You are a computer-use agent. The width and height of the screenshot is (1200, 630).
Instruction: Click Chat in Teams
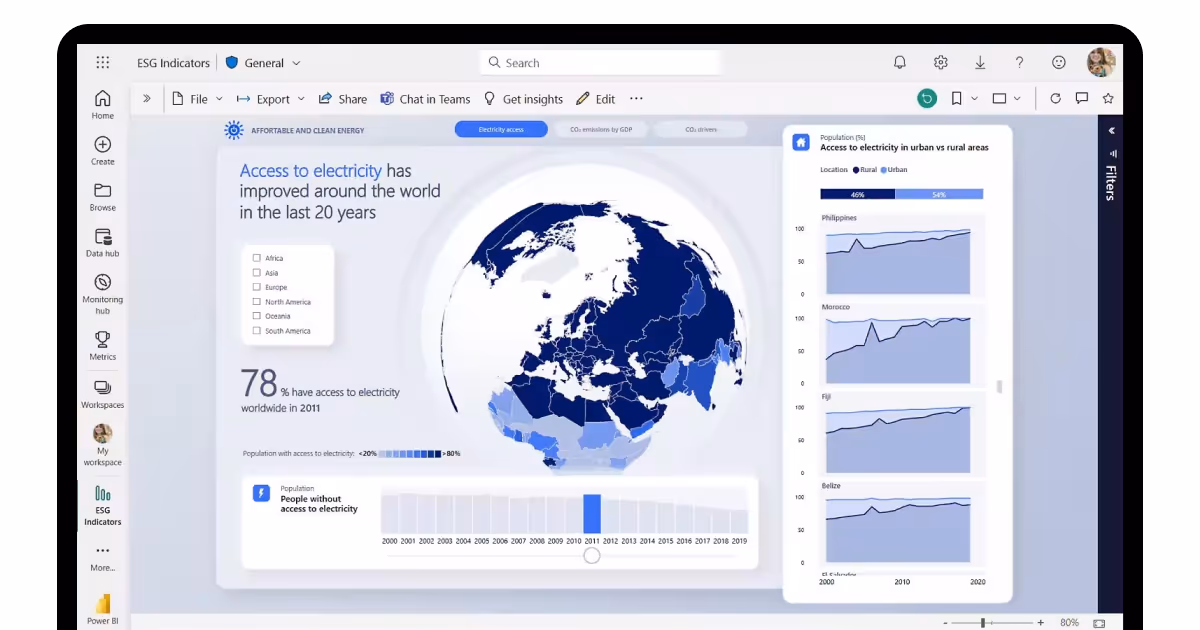pyautogui.click(x=425, y=99)
